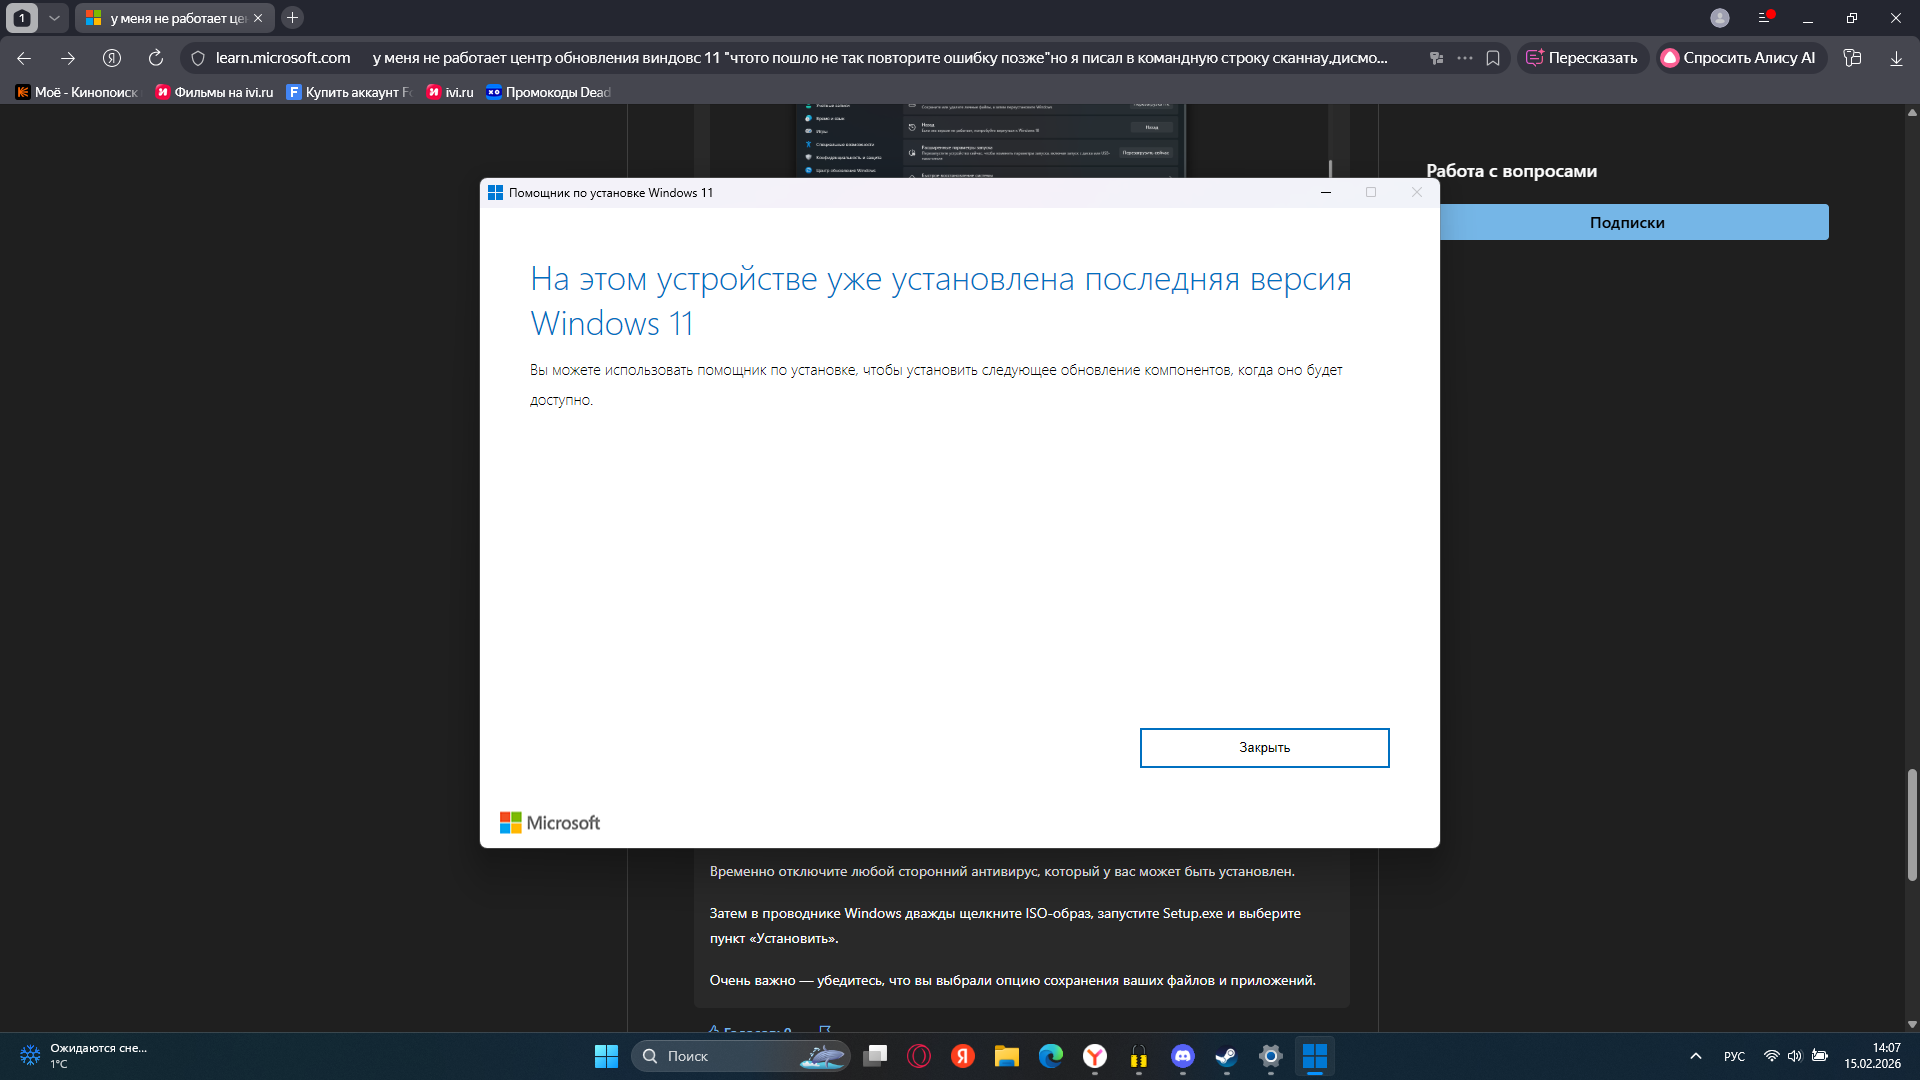
Task: Open the Wi-Fi network tray icon
Action: [1772, 1056]
